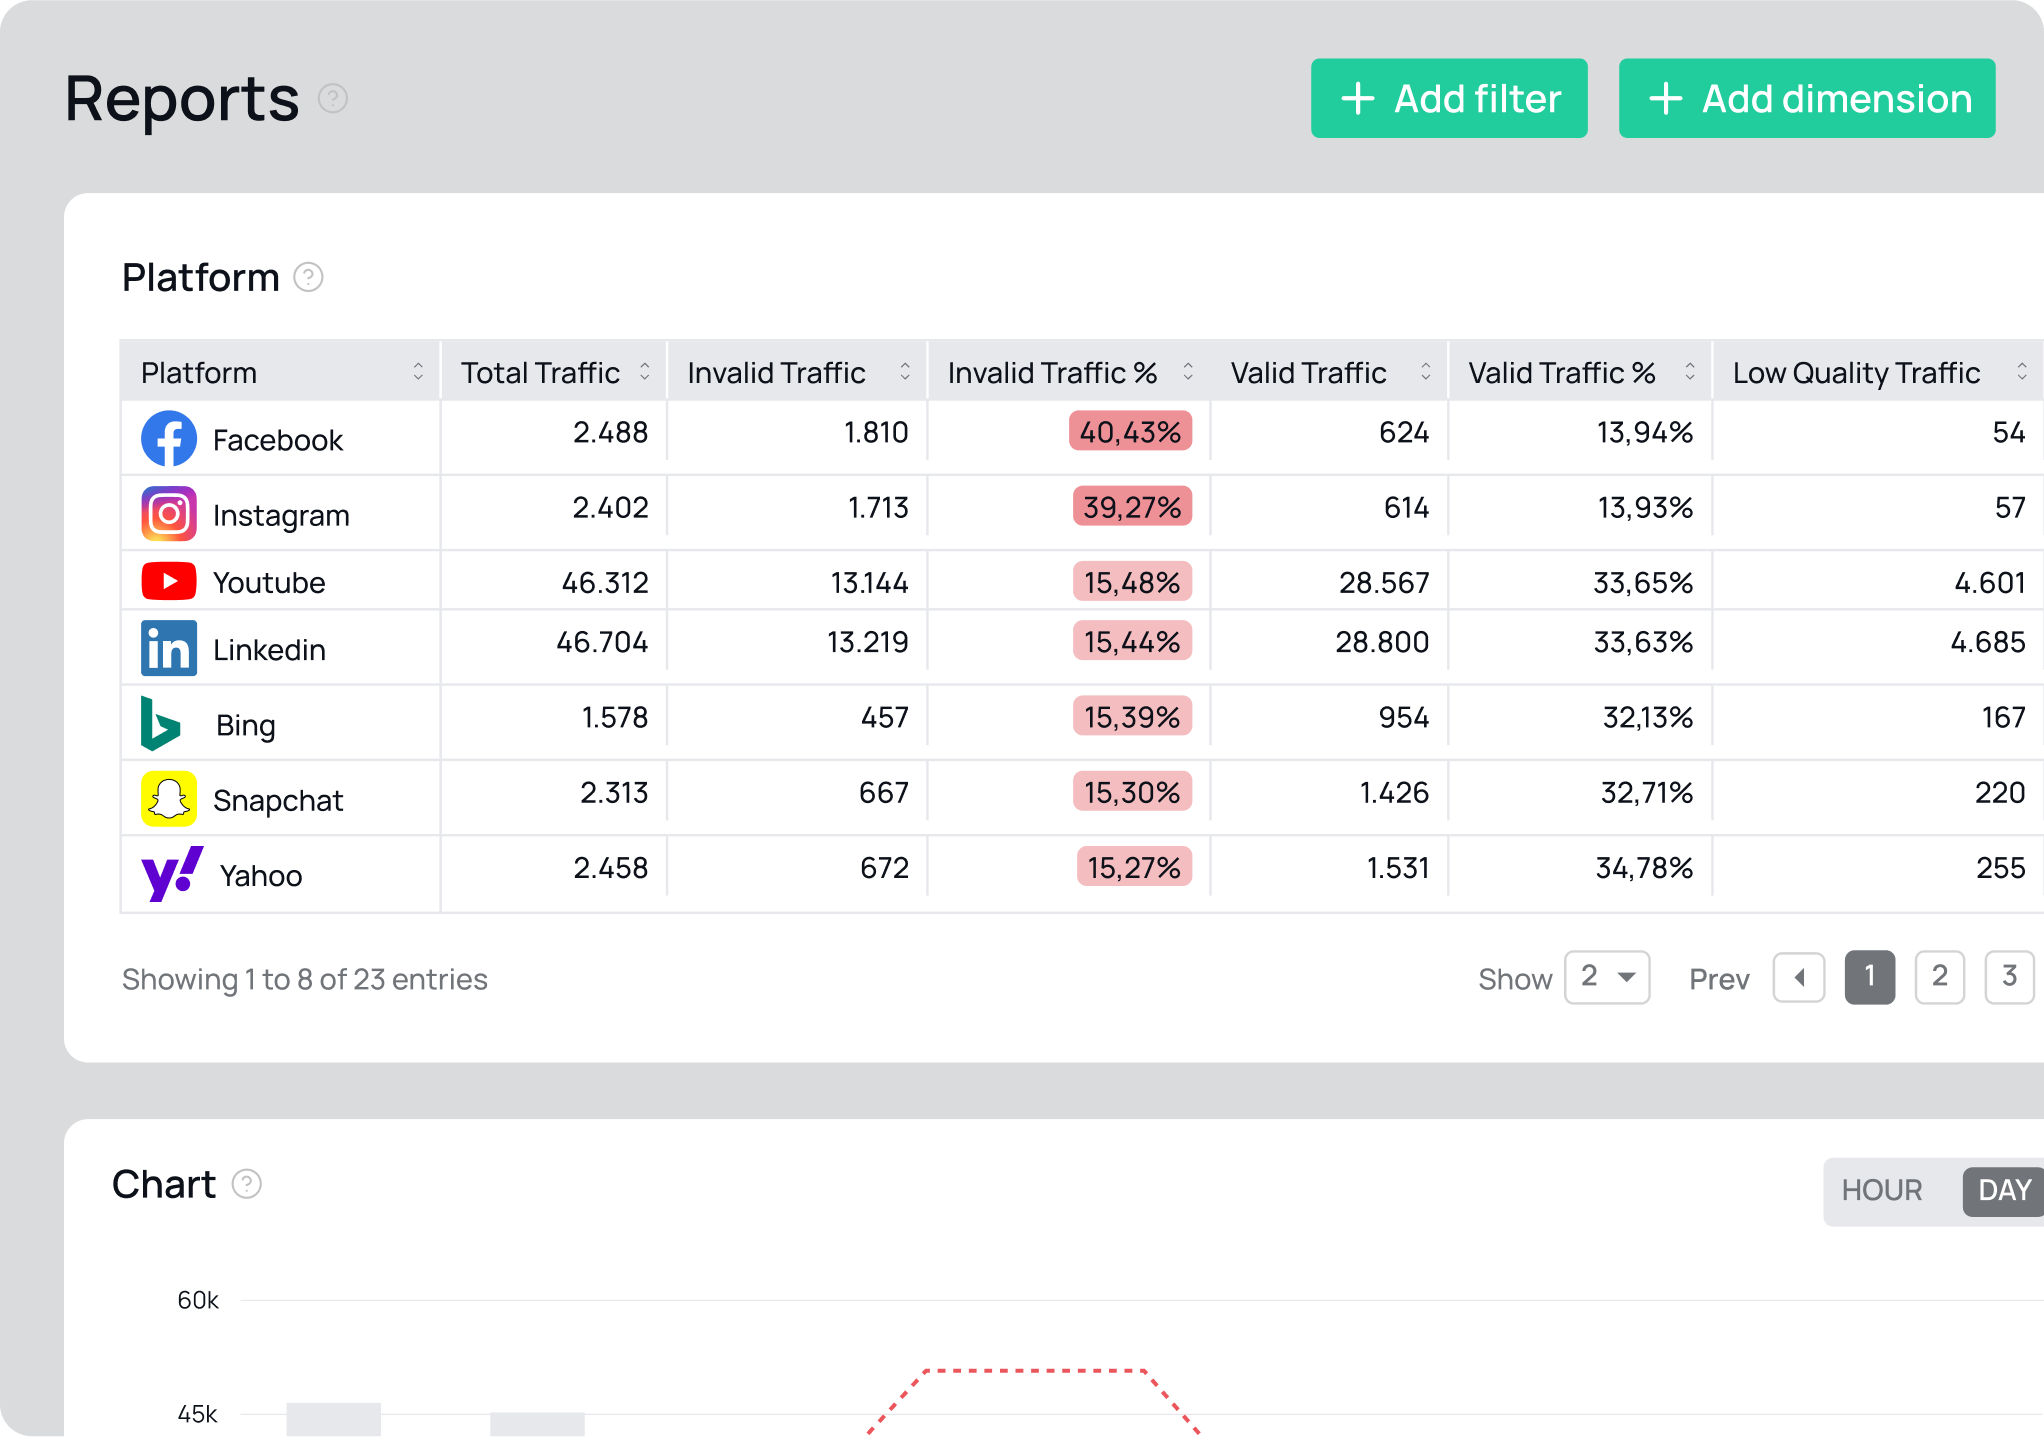
Task: Click the help icon next to Chart
Action: tap(247, 1184)
